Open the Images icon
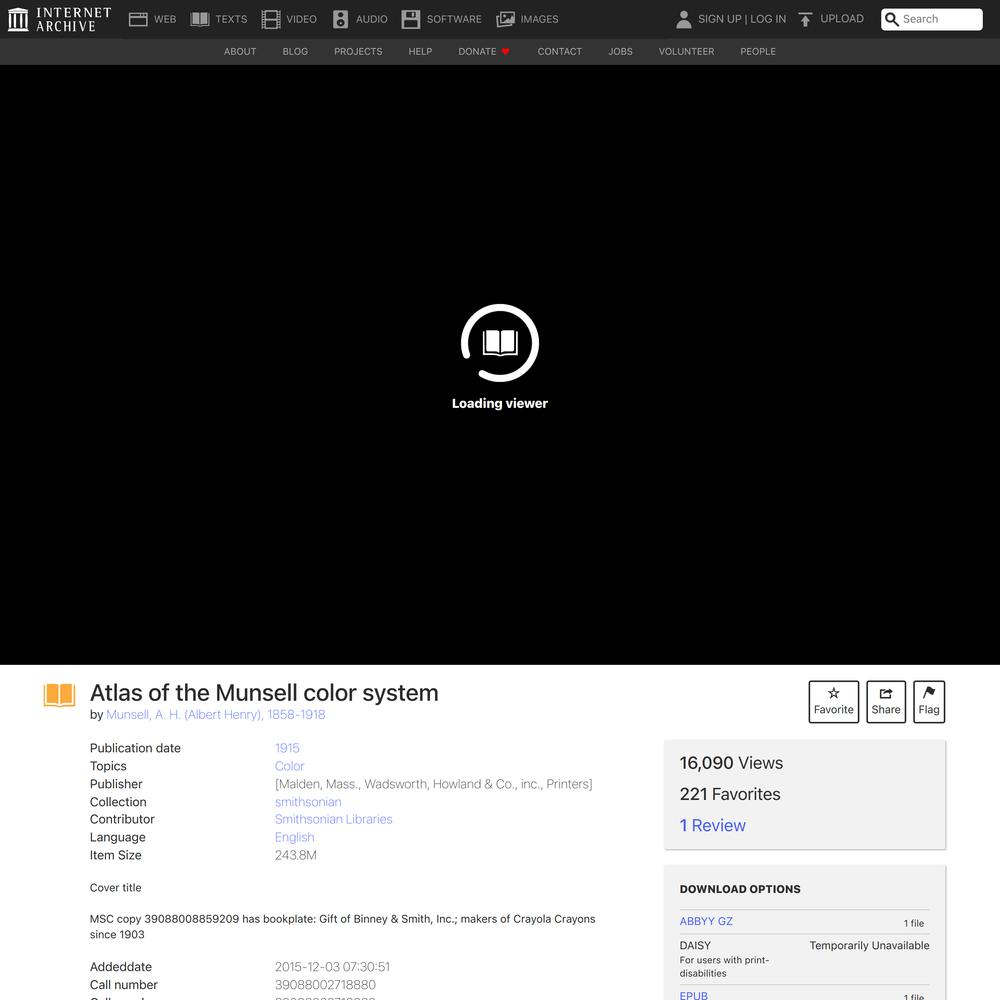Viewport: 1000px width, 1000px height. pyautogui.click(x=505, y=19)
